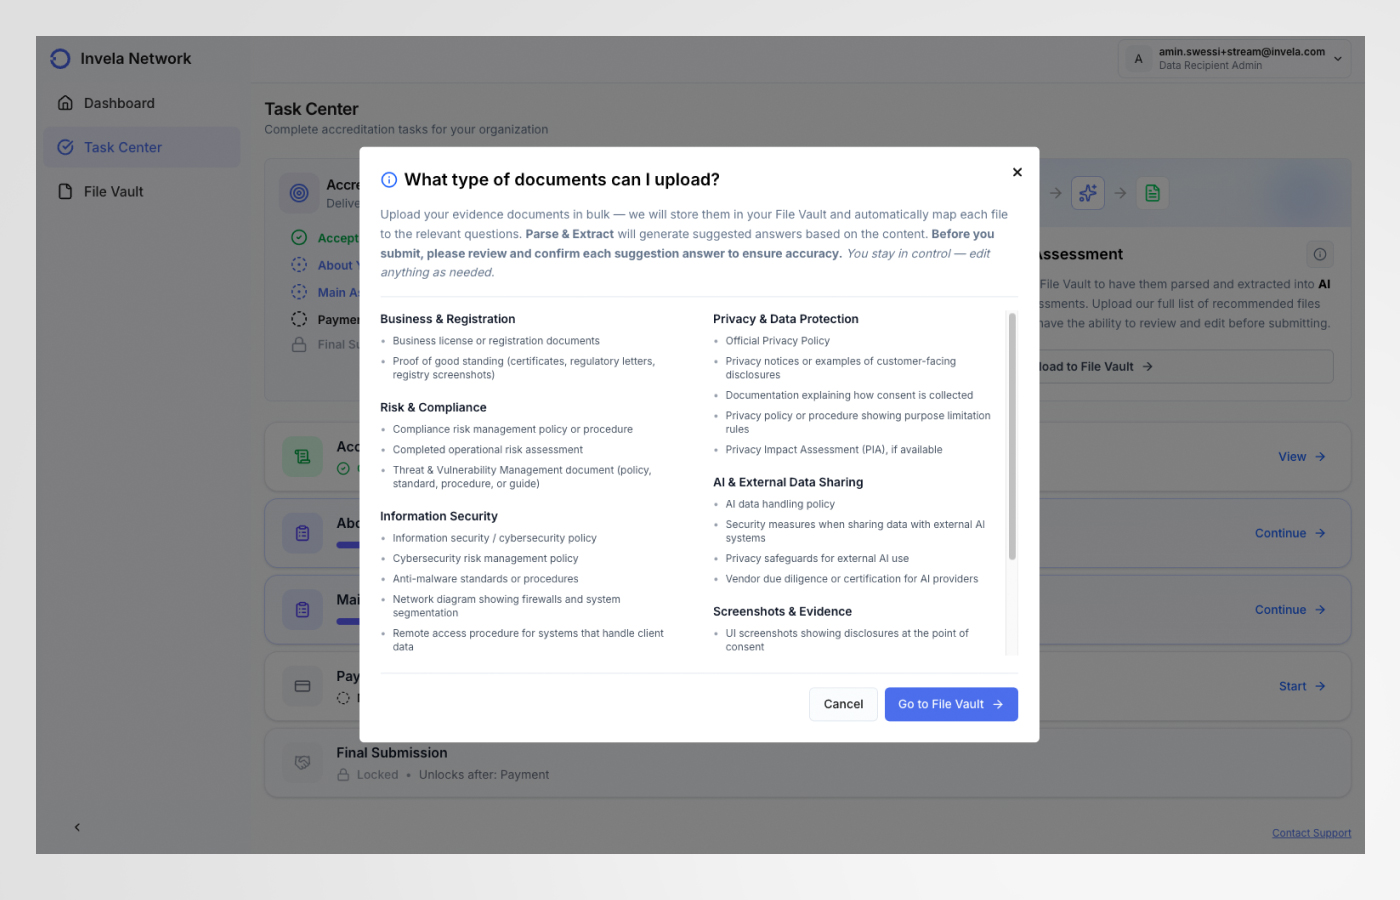
Task: Switch to Dashboard in the navigation menu
Action: coord(118,103)
